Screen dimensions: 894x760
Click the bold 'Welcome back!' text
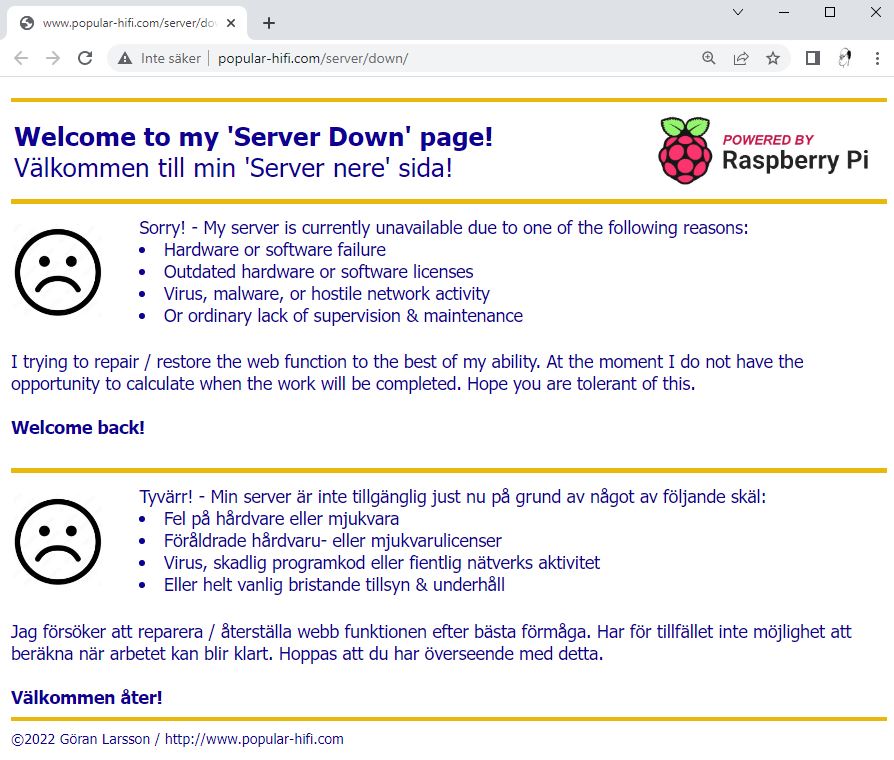(78, 428)
